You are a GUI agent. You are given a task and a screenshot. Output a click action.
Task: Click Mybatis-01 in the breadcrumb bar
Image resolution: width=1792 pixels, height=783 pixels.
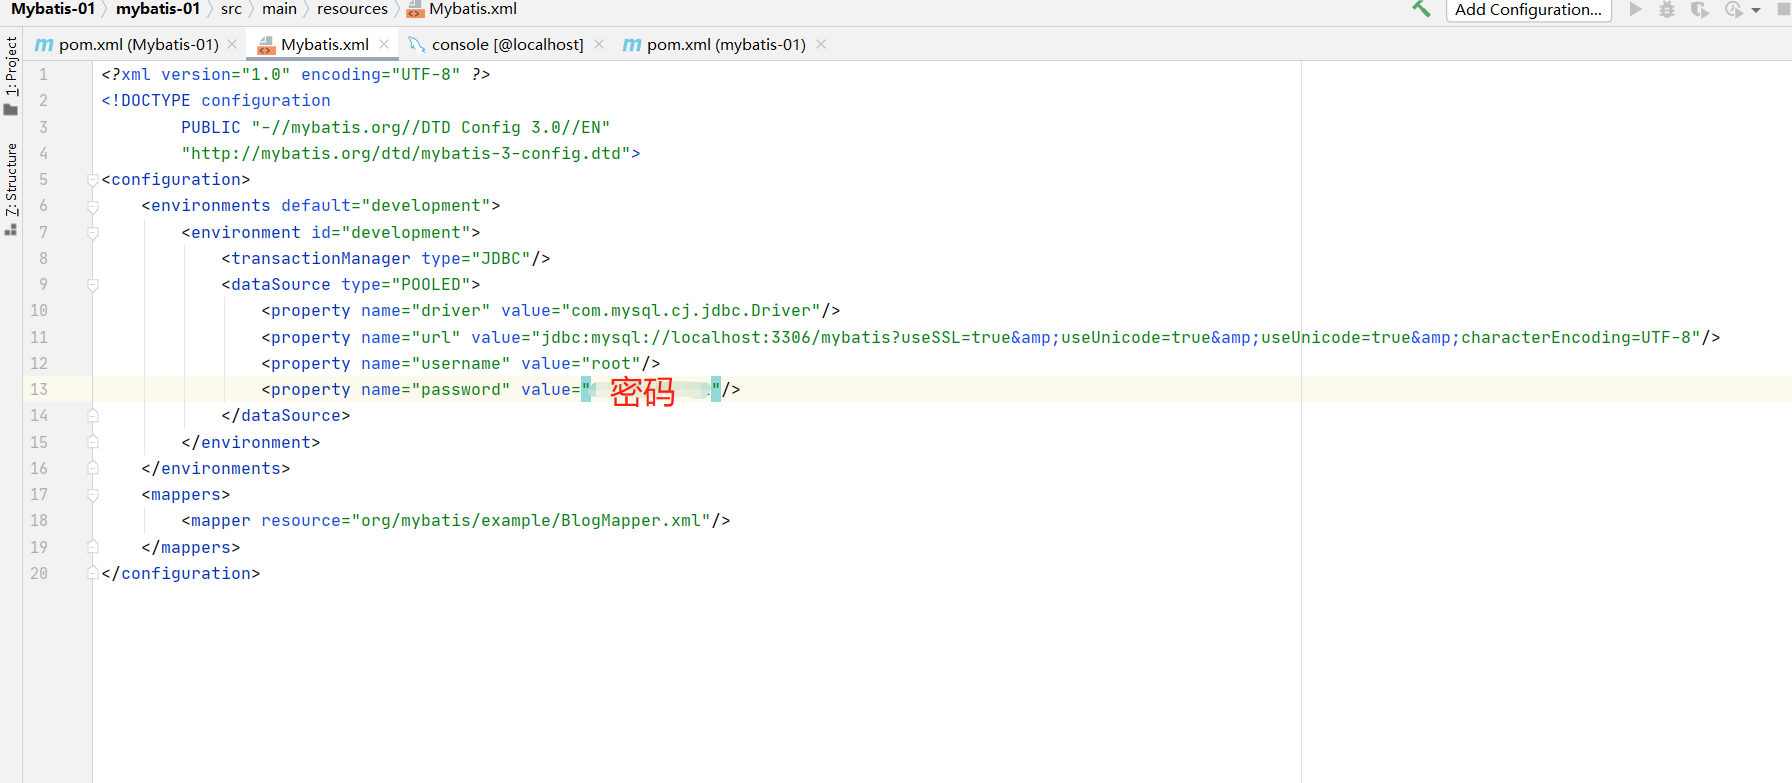click(53, 9)
